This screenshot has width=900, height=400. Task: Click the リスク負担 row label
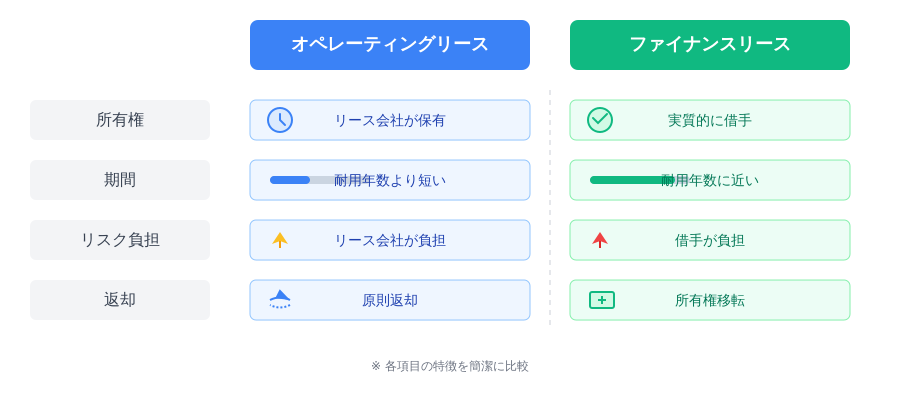point(120,240)
